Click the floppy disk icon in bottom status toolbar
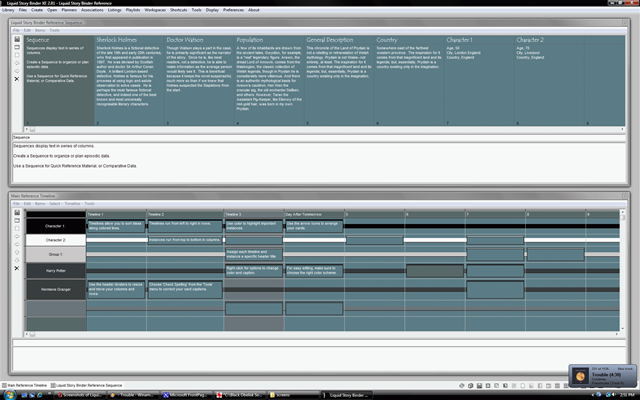The height and width of the screenshot is (400, 640). (x=479, y=386)
